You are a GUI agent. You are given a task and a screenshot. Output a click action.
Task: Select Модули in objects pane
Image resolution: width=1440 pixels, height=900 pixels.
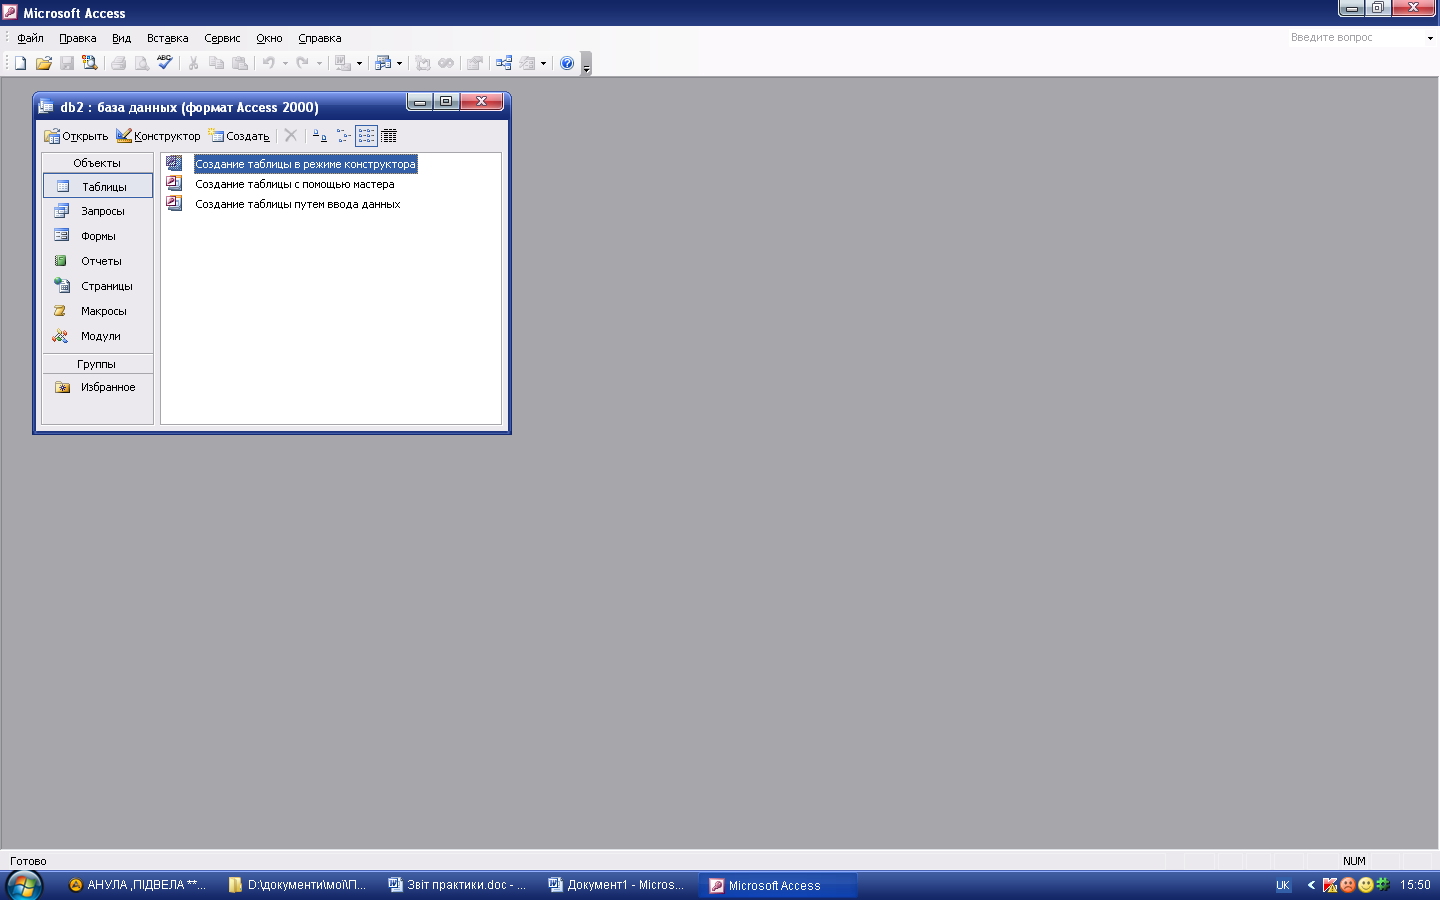point(98,336)
